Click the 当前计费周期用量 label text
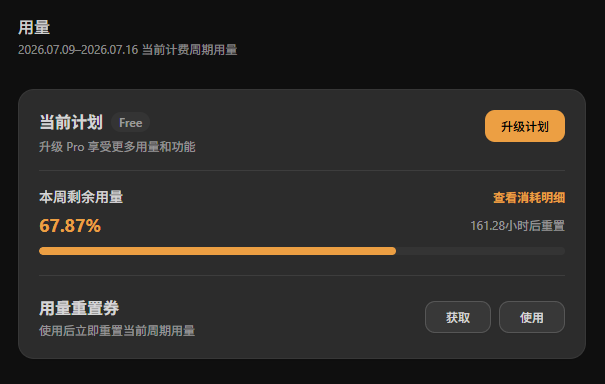Image resolution: width=605 pixels, height=384 pixels. [189, 50]
